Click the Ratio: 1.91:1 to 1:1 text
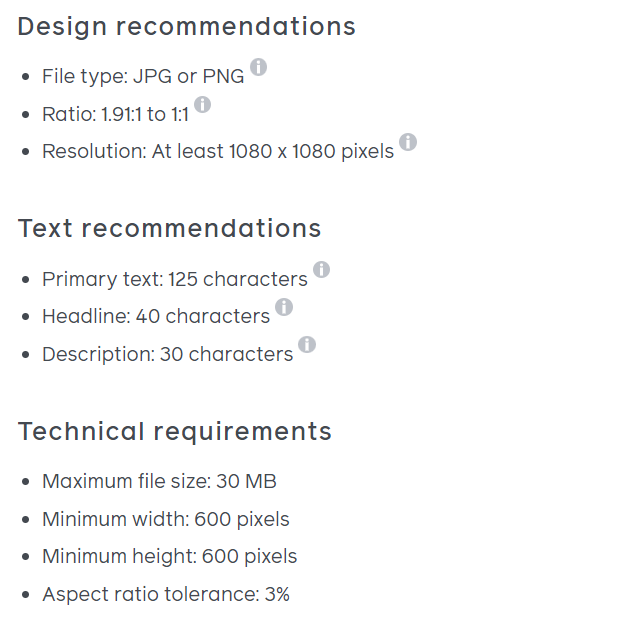Image resolution: width=638 pixels, height=618 pixels. (116, 114)
